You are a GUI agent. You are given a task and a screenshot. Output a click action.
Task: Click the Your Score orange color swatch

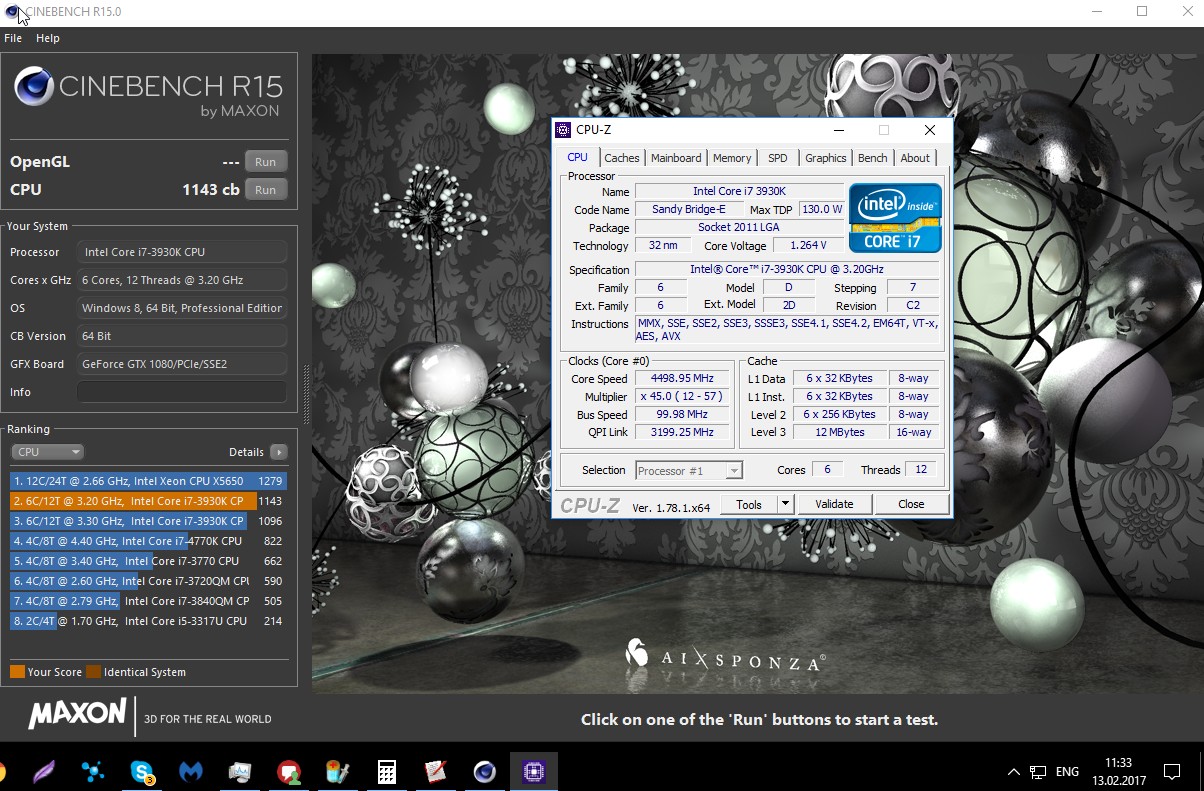[17, 672]
